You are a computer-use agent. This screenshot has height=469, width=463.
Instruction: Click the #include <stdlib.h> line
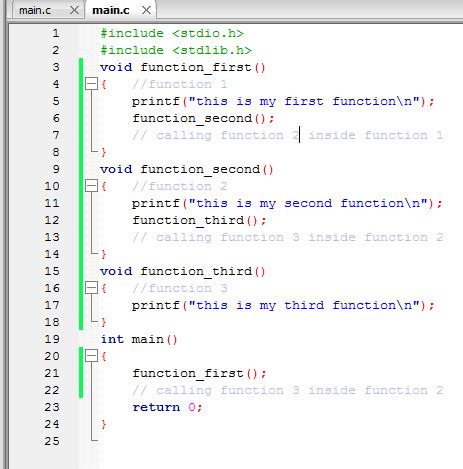click(x=176, y=50)
